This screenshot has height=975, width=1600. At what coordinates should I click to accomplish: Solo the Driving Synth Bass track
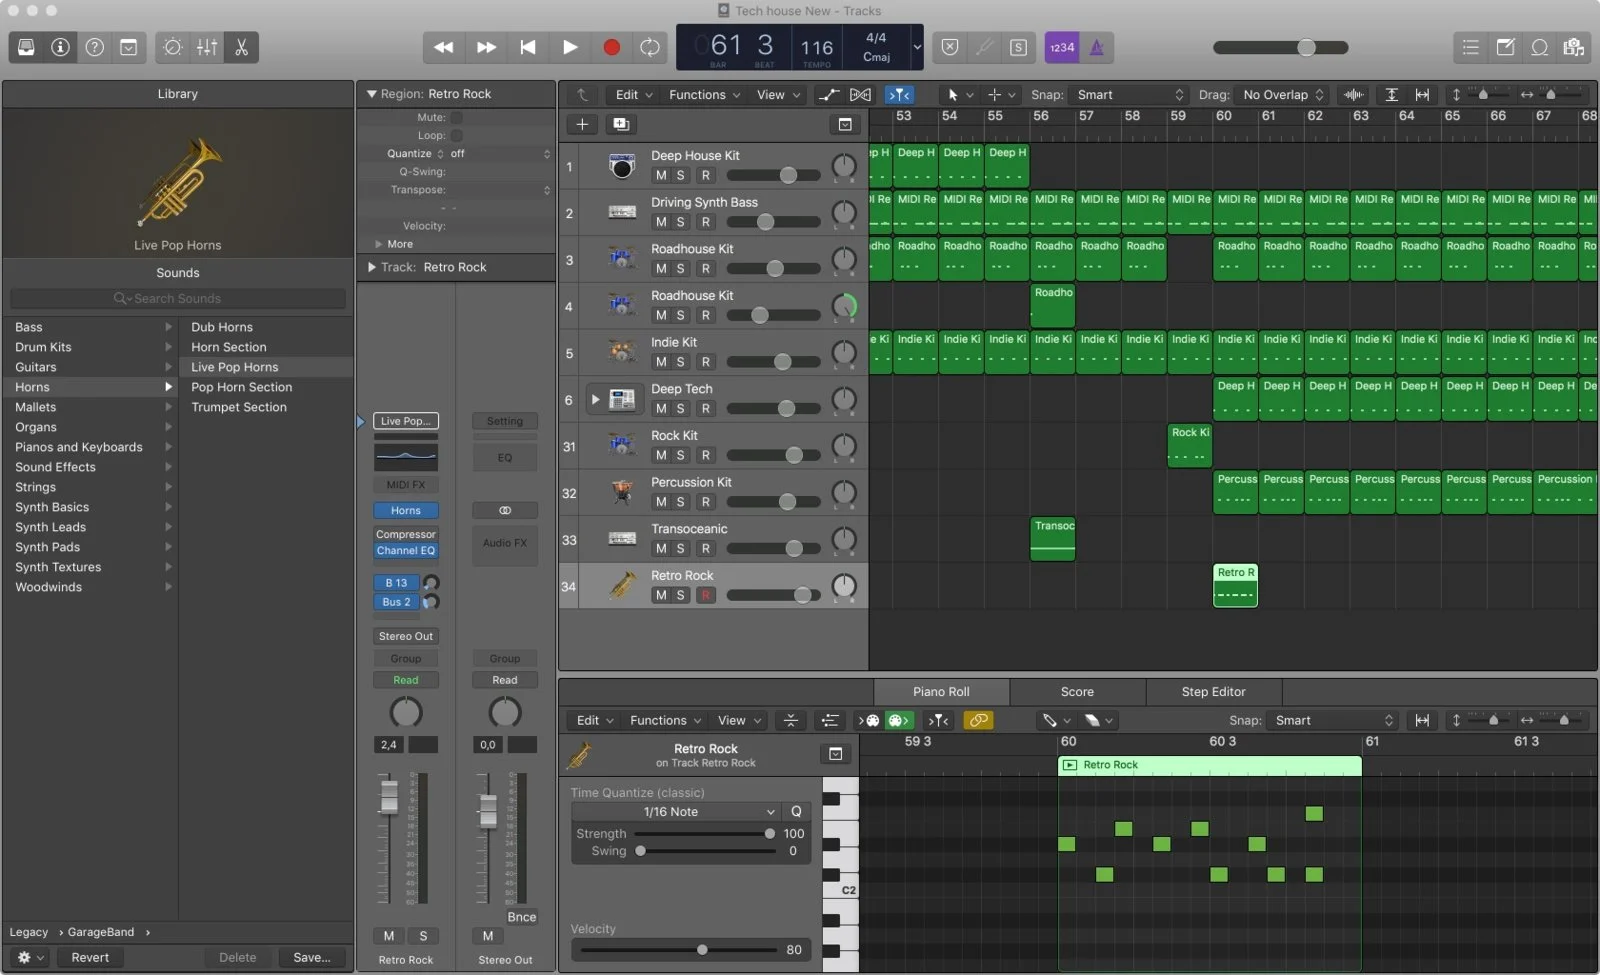click(x=681, y=222)
